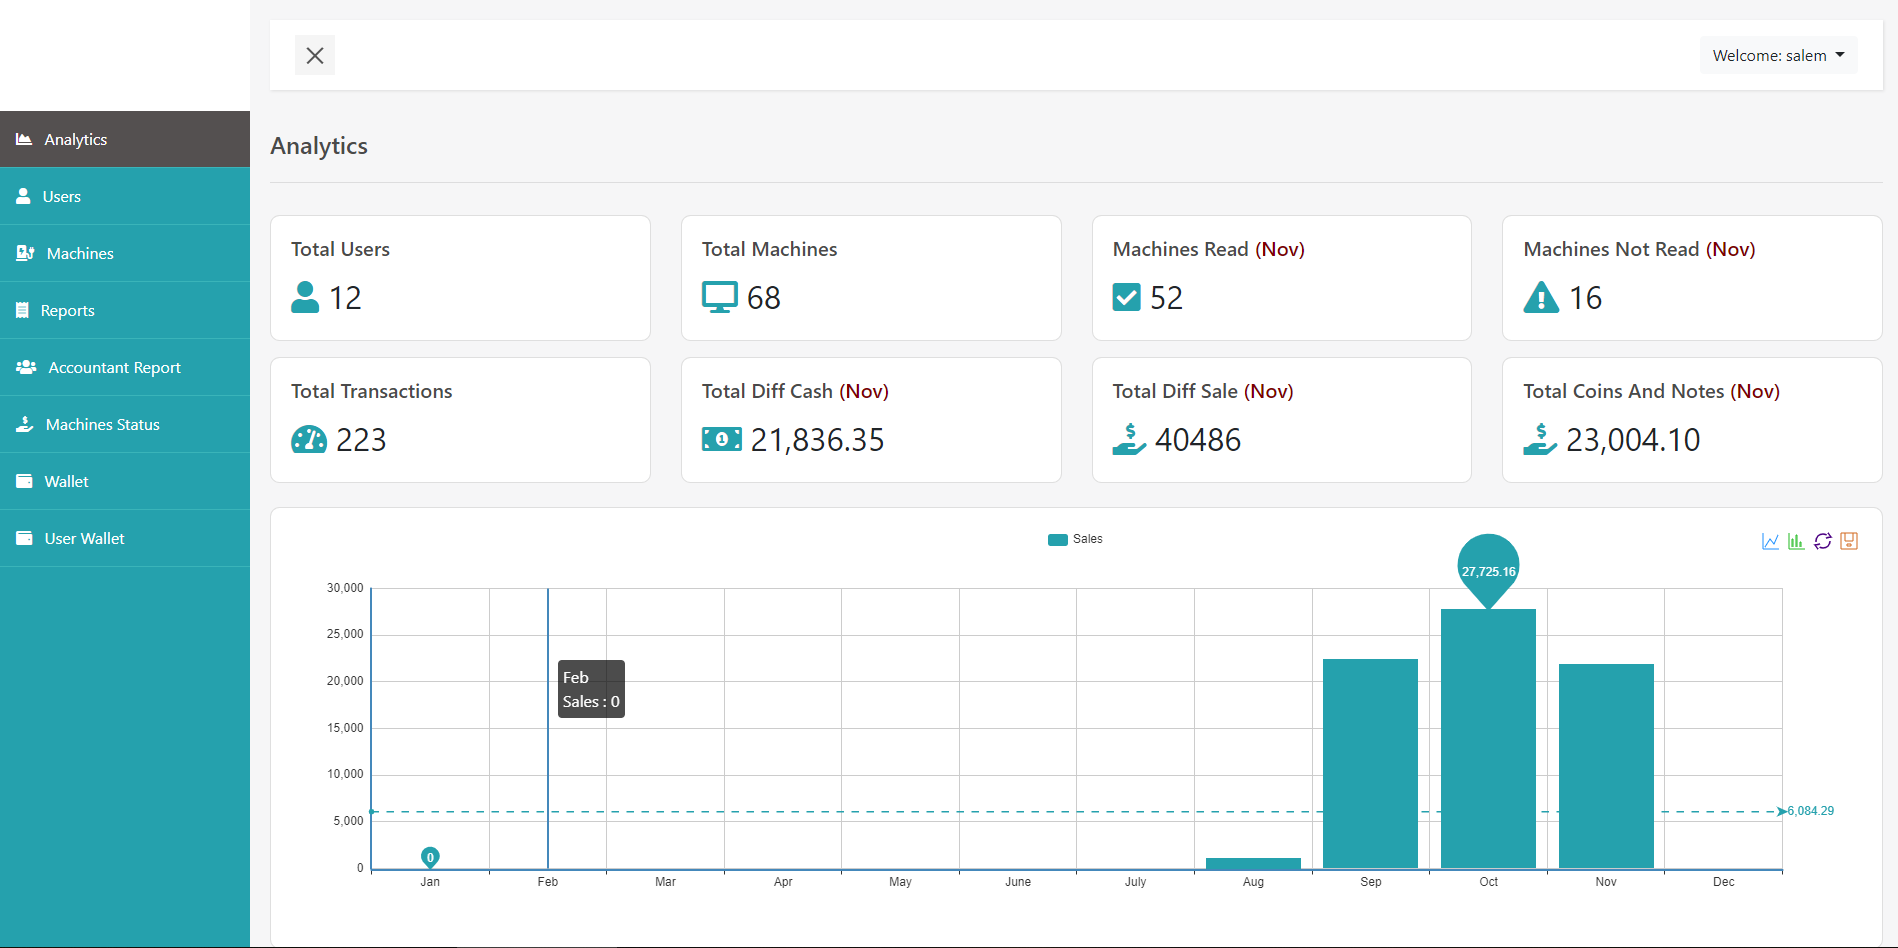1898x948 pixels.
Task: Switch chart to line view icon
Action: click(1770, 541)
